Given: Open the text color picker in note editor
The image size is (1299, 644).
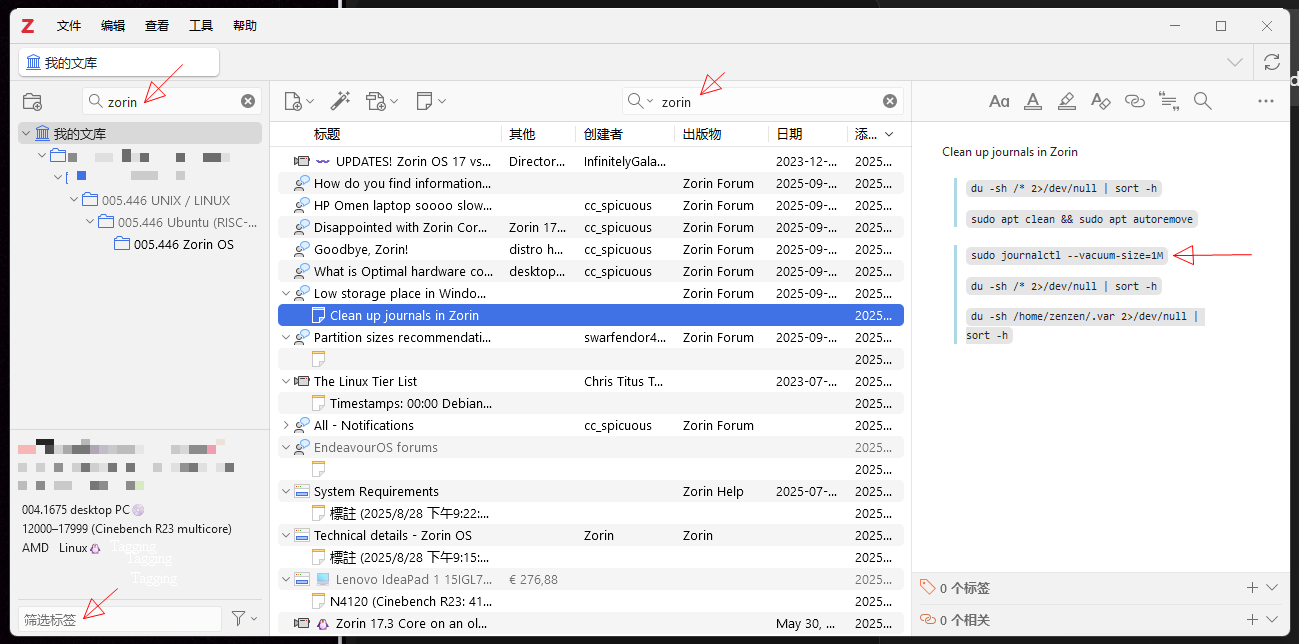Looking at the screenshot, I should coord(1033,101).
